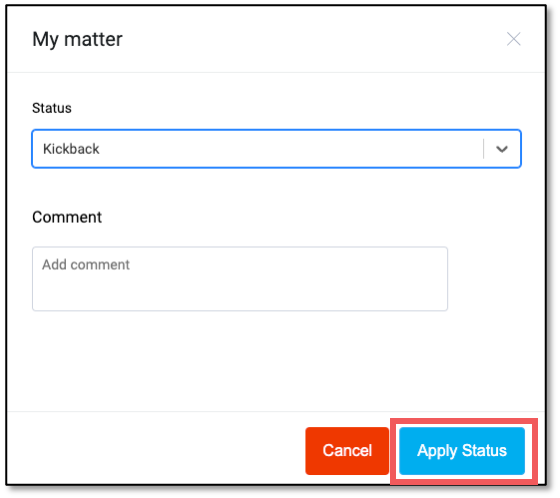Dismiss the dialog using the X icon
The image size is (560, 498).
tap(513, 39)
